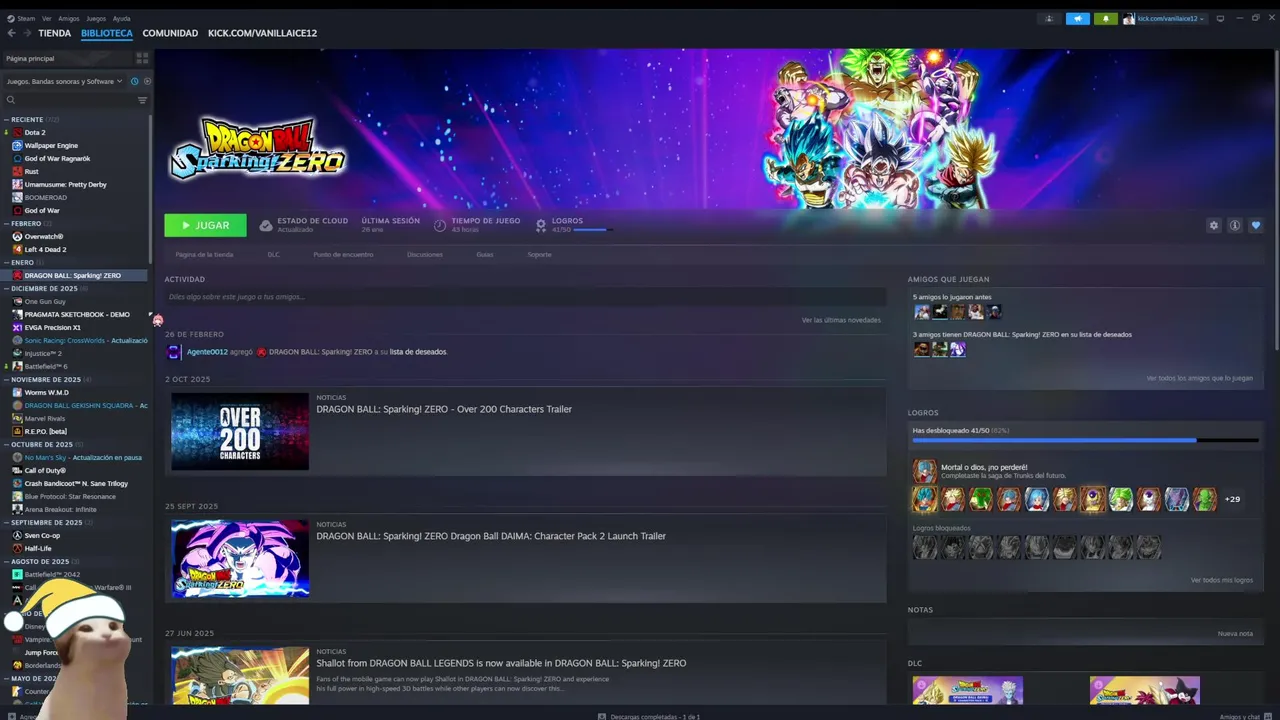This screenshot has width=1280, height=720.
Task: Click Página principal in sidebar
Action: coord(30,58)
